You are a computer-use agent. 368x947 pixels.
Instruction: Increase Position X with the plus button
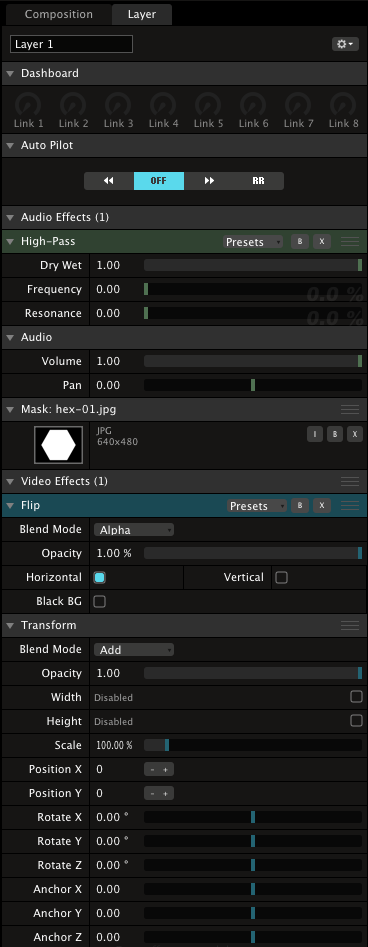coord(166,769)
